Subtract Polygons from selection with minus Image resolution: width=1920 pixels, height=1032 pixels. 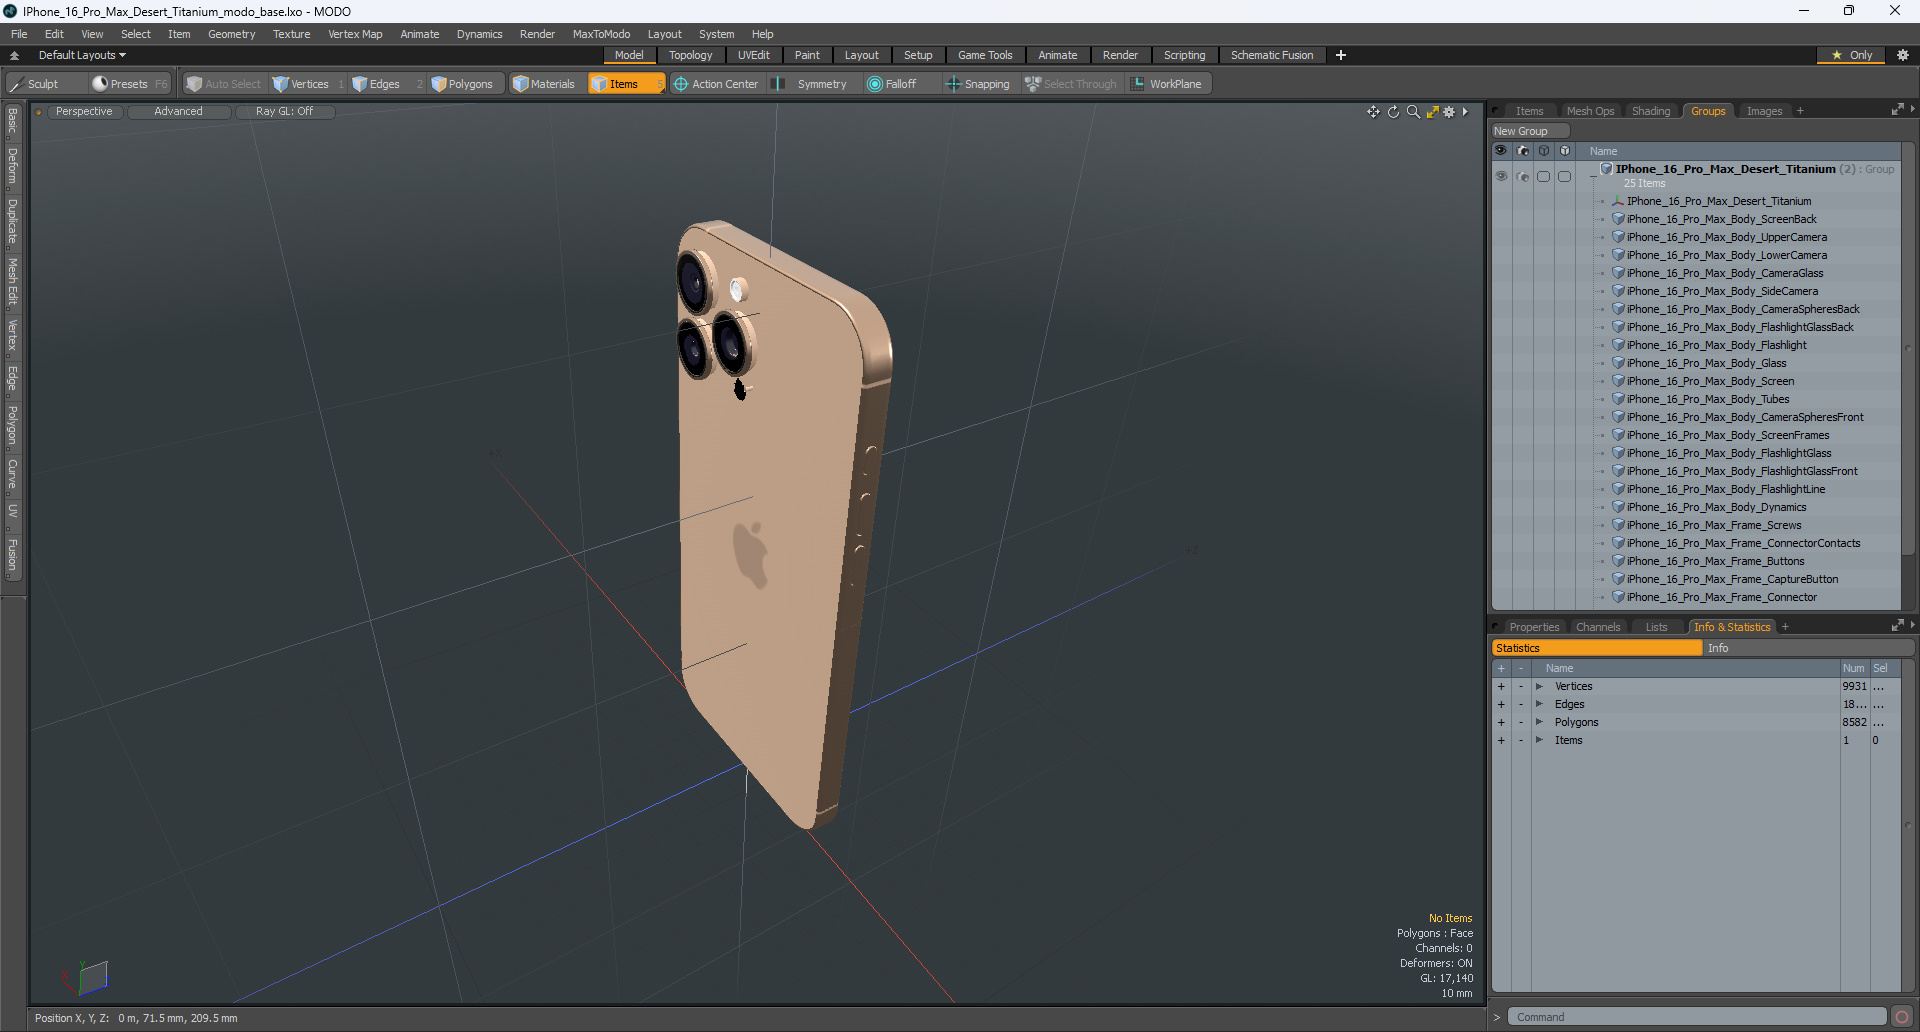coord(1521,722)
